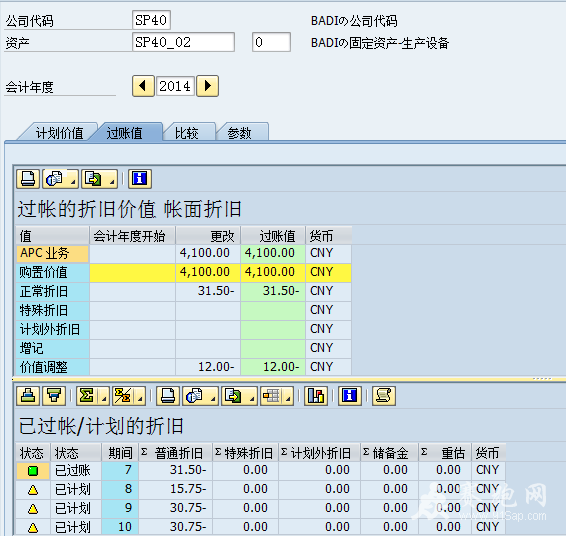566x536 pixels.
Task: Click the 资产 input field SP40_02
Action: coord(183,42)
